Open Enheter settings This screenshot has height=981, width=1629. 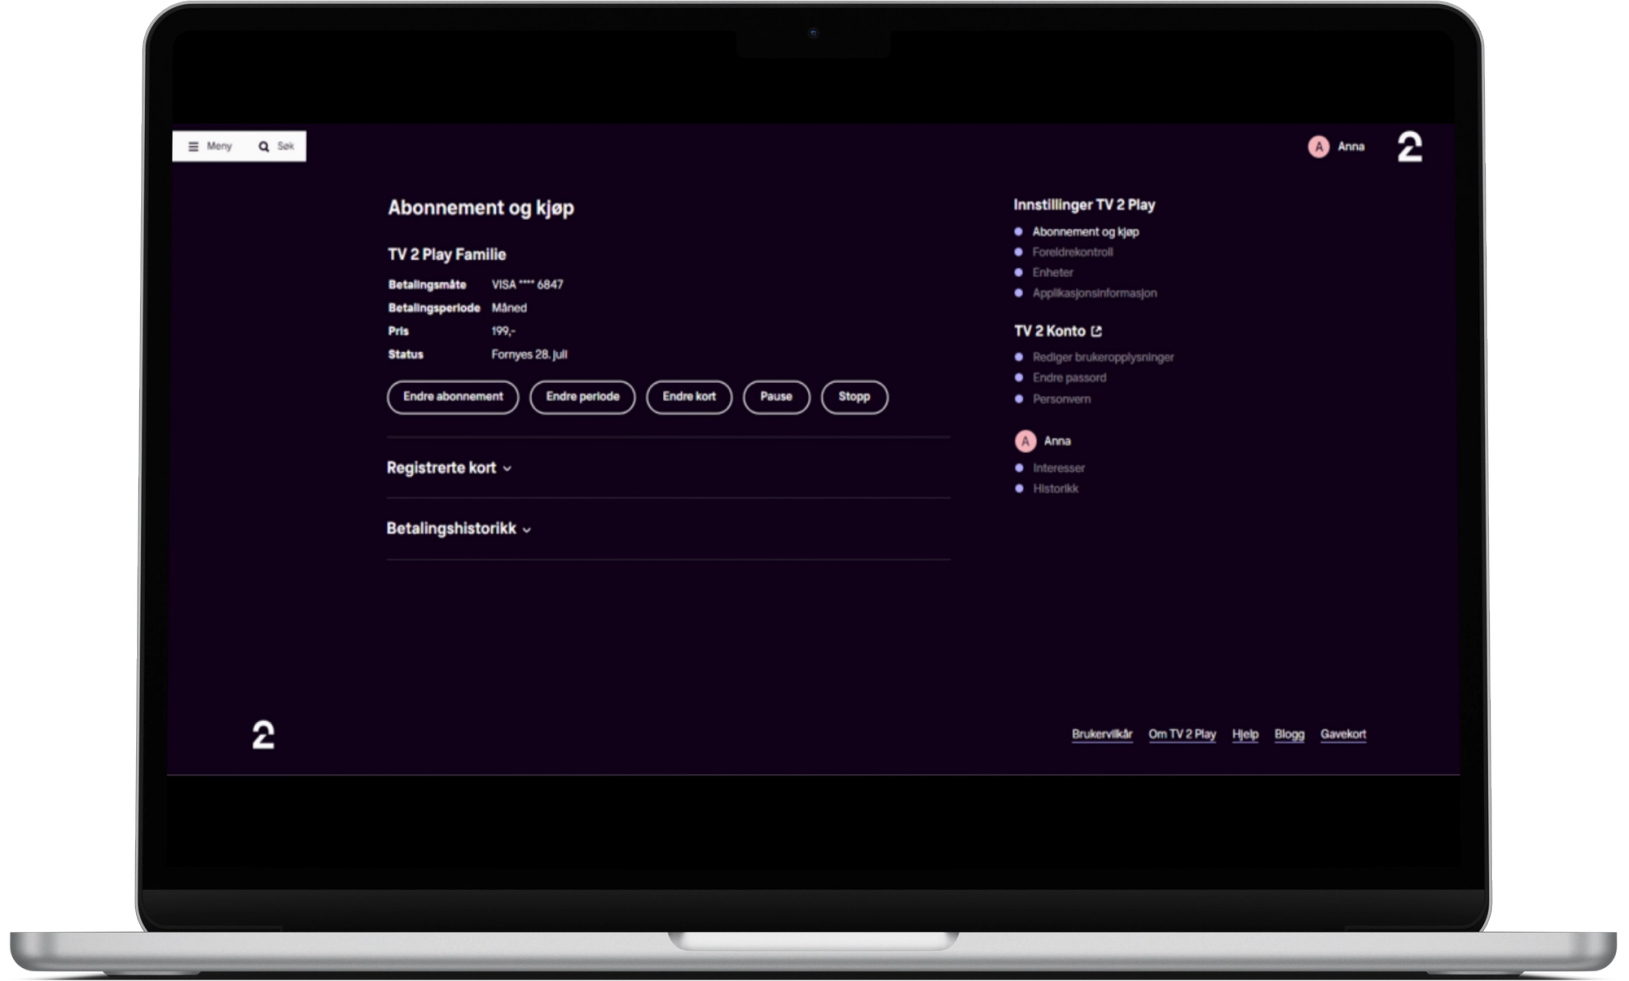point(1052,272)
